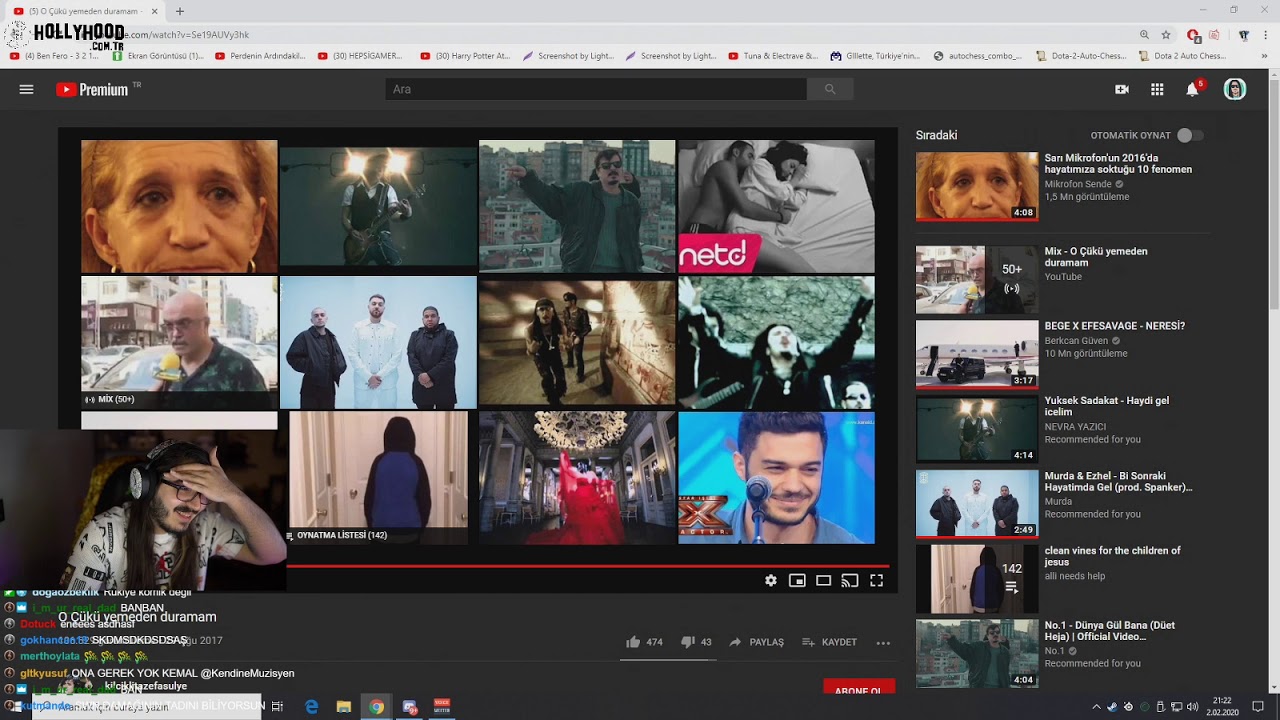Focus the Ara search field
The width and height of the screenshot is (1280, 720).
(596, 89)
